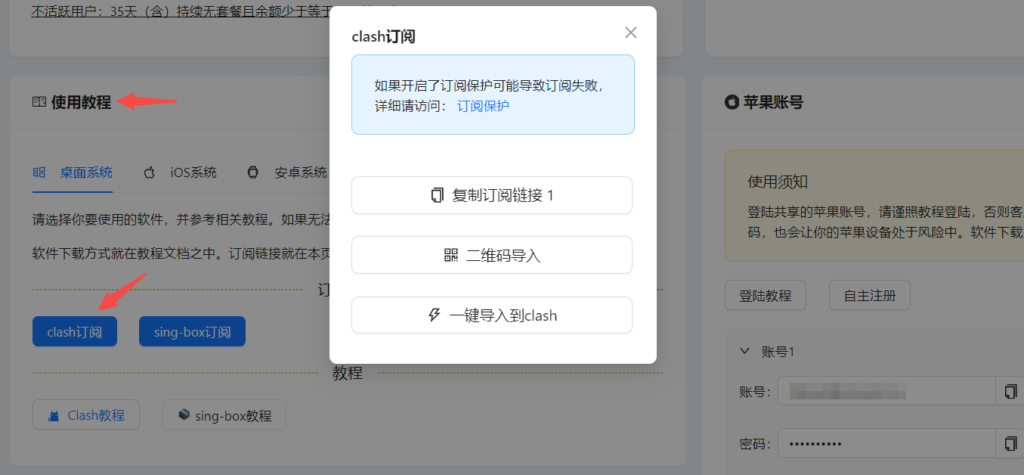The image size is (1024, 475).
Task: Close the clash订阅 dialog
Action: (631, 33)
